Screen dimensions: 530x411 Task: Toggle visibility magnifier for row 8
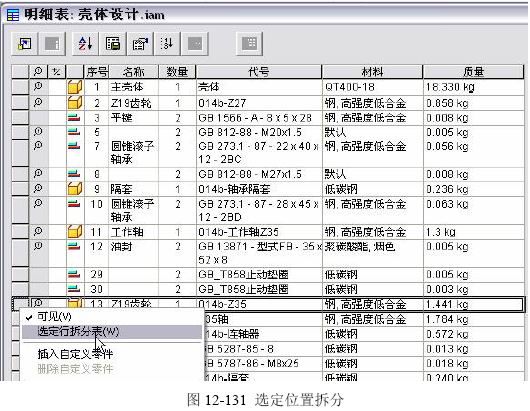pyautogui.click(x=38, y=173)
